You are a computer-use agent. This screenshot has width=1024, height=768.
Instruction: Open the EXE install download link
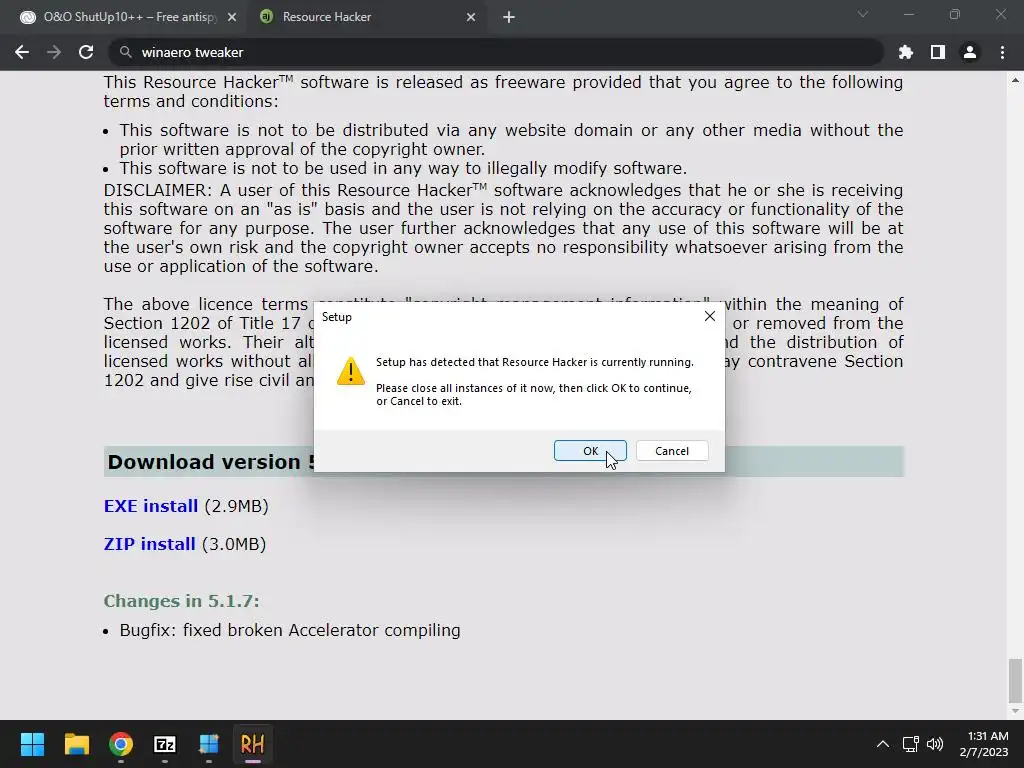151,506
